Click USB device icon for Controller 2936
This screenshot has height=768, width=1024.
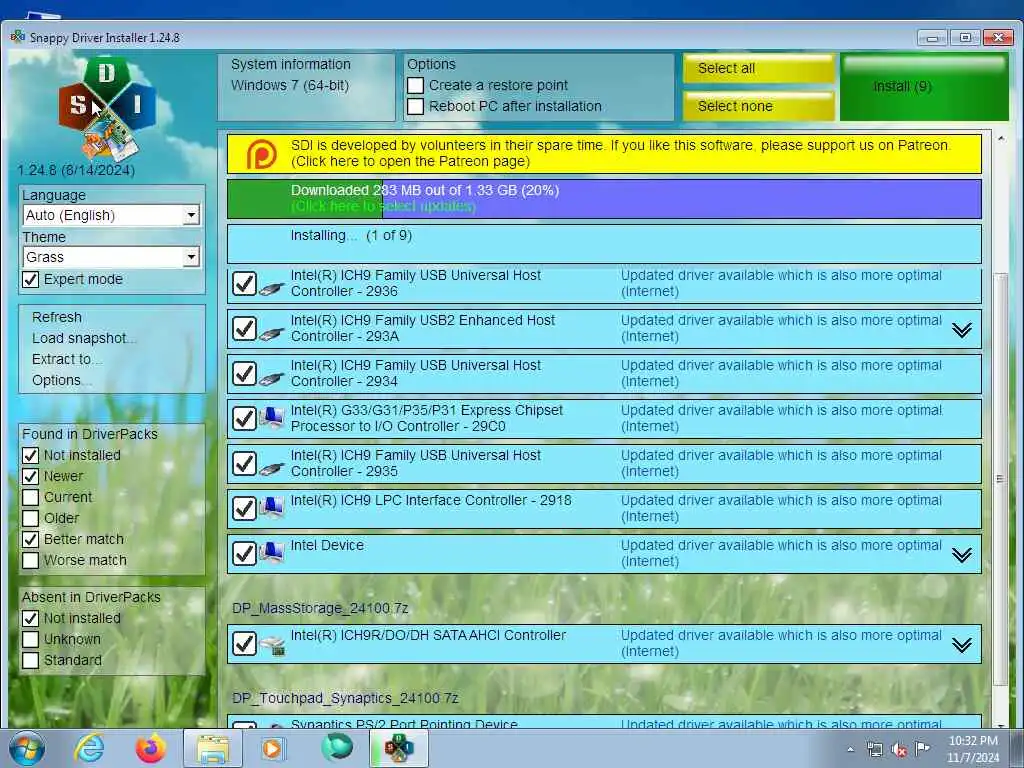point(271,288)
